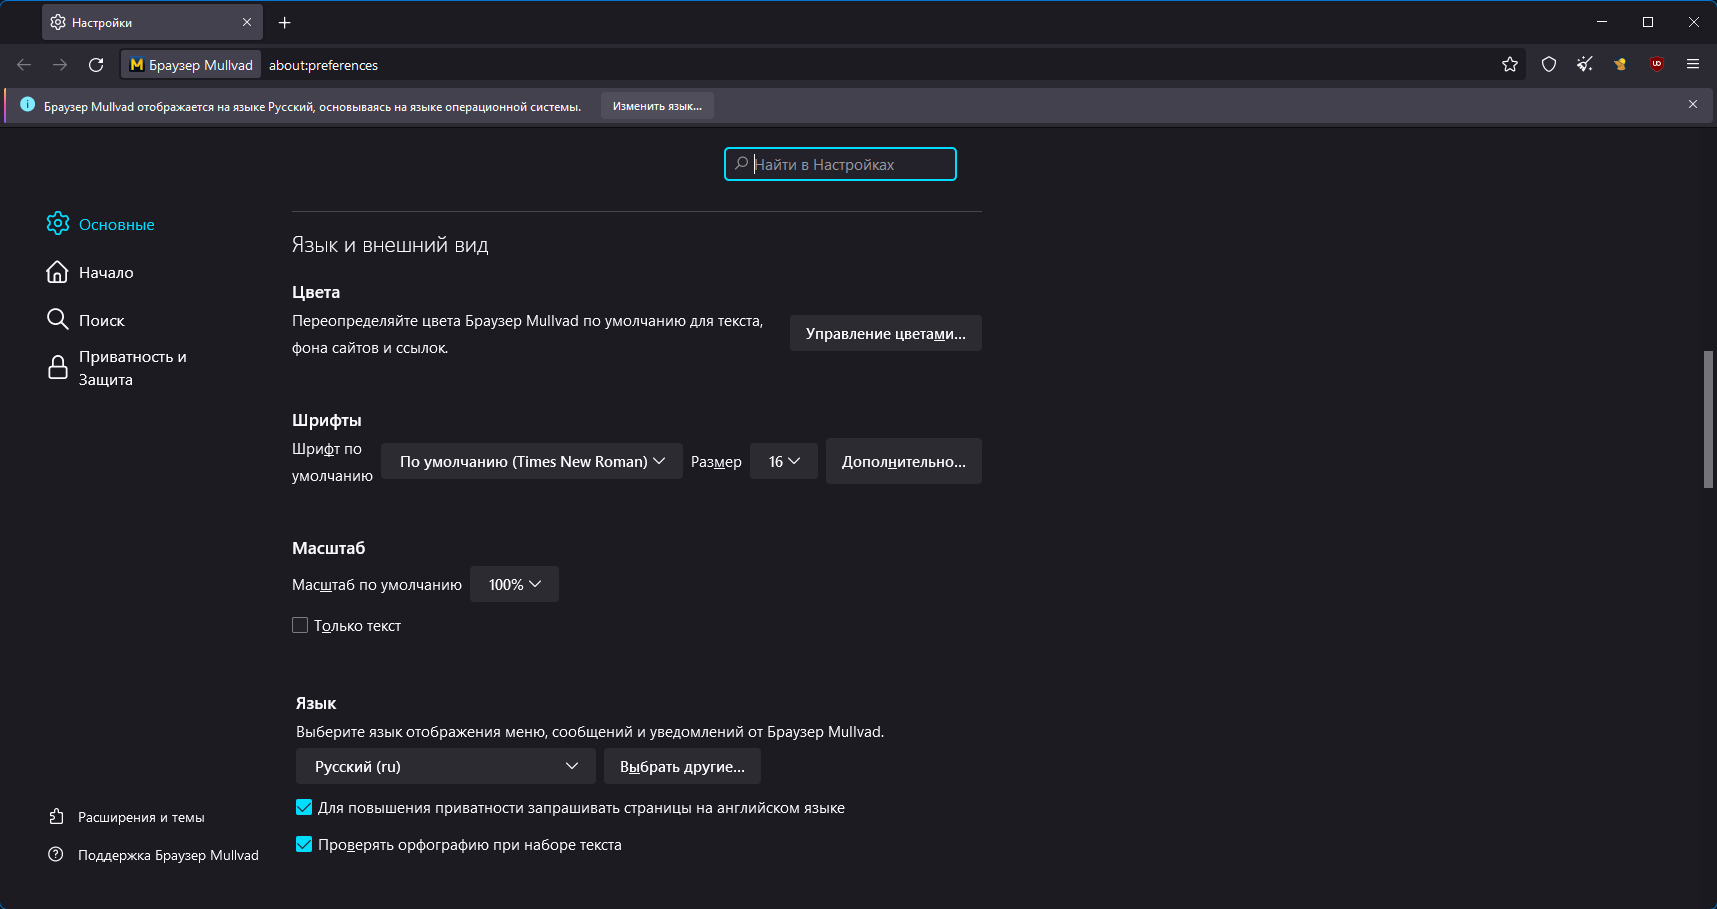Toggle request English pages privacy checkbox
Screen dimensions: 1717x909
pyautogui.click(x=304, y=807)
